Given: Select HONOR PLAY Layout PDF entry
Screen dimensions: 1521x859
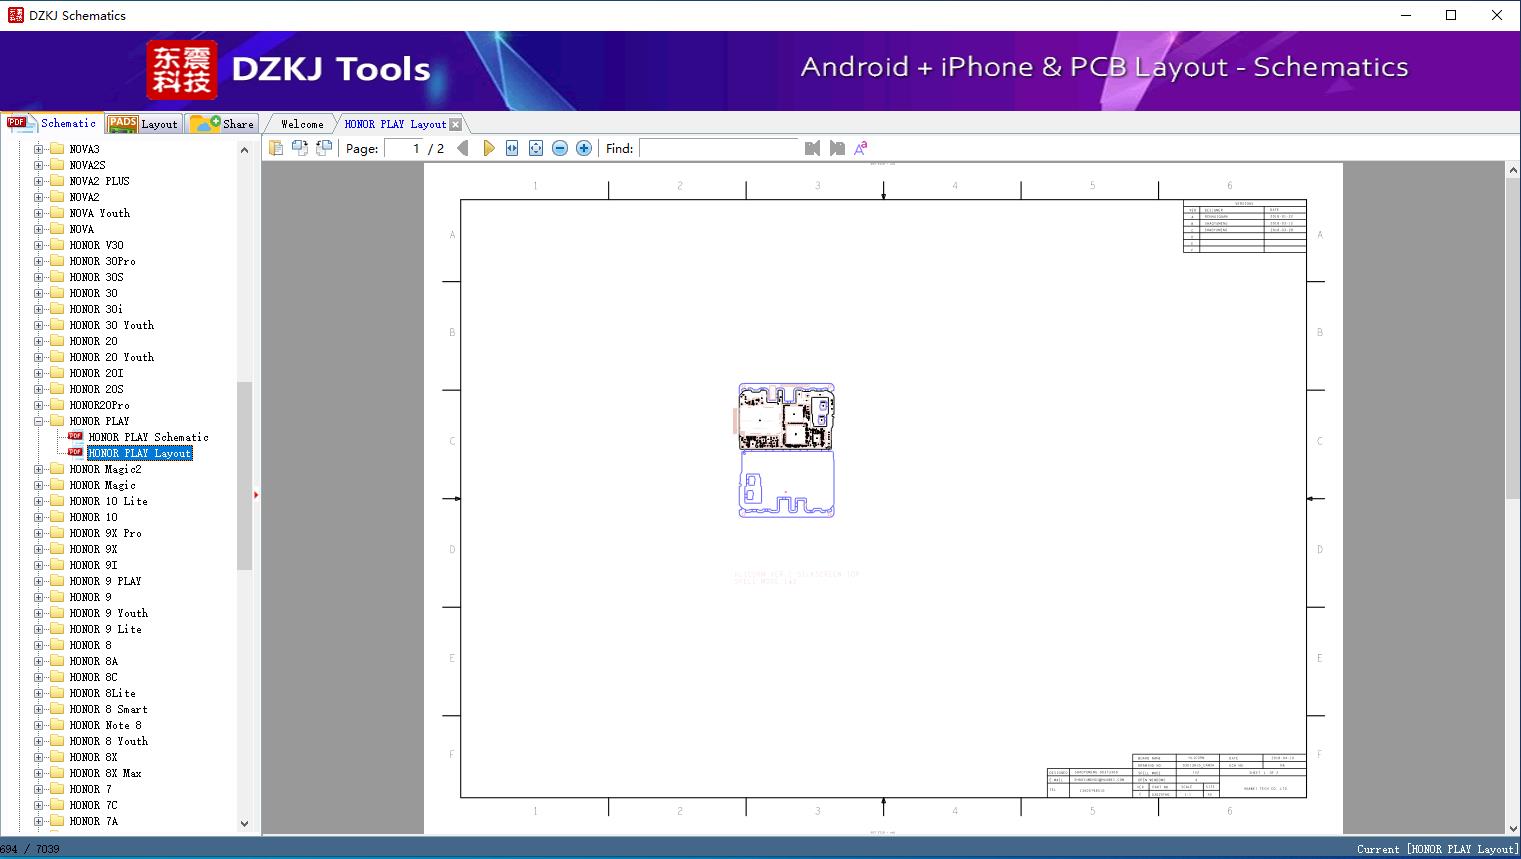Looking at the screenshot, I should pos(139,453).
